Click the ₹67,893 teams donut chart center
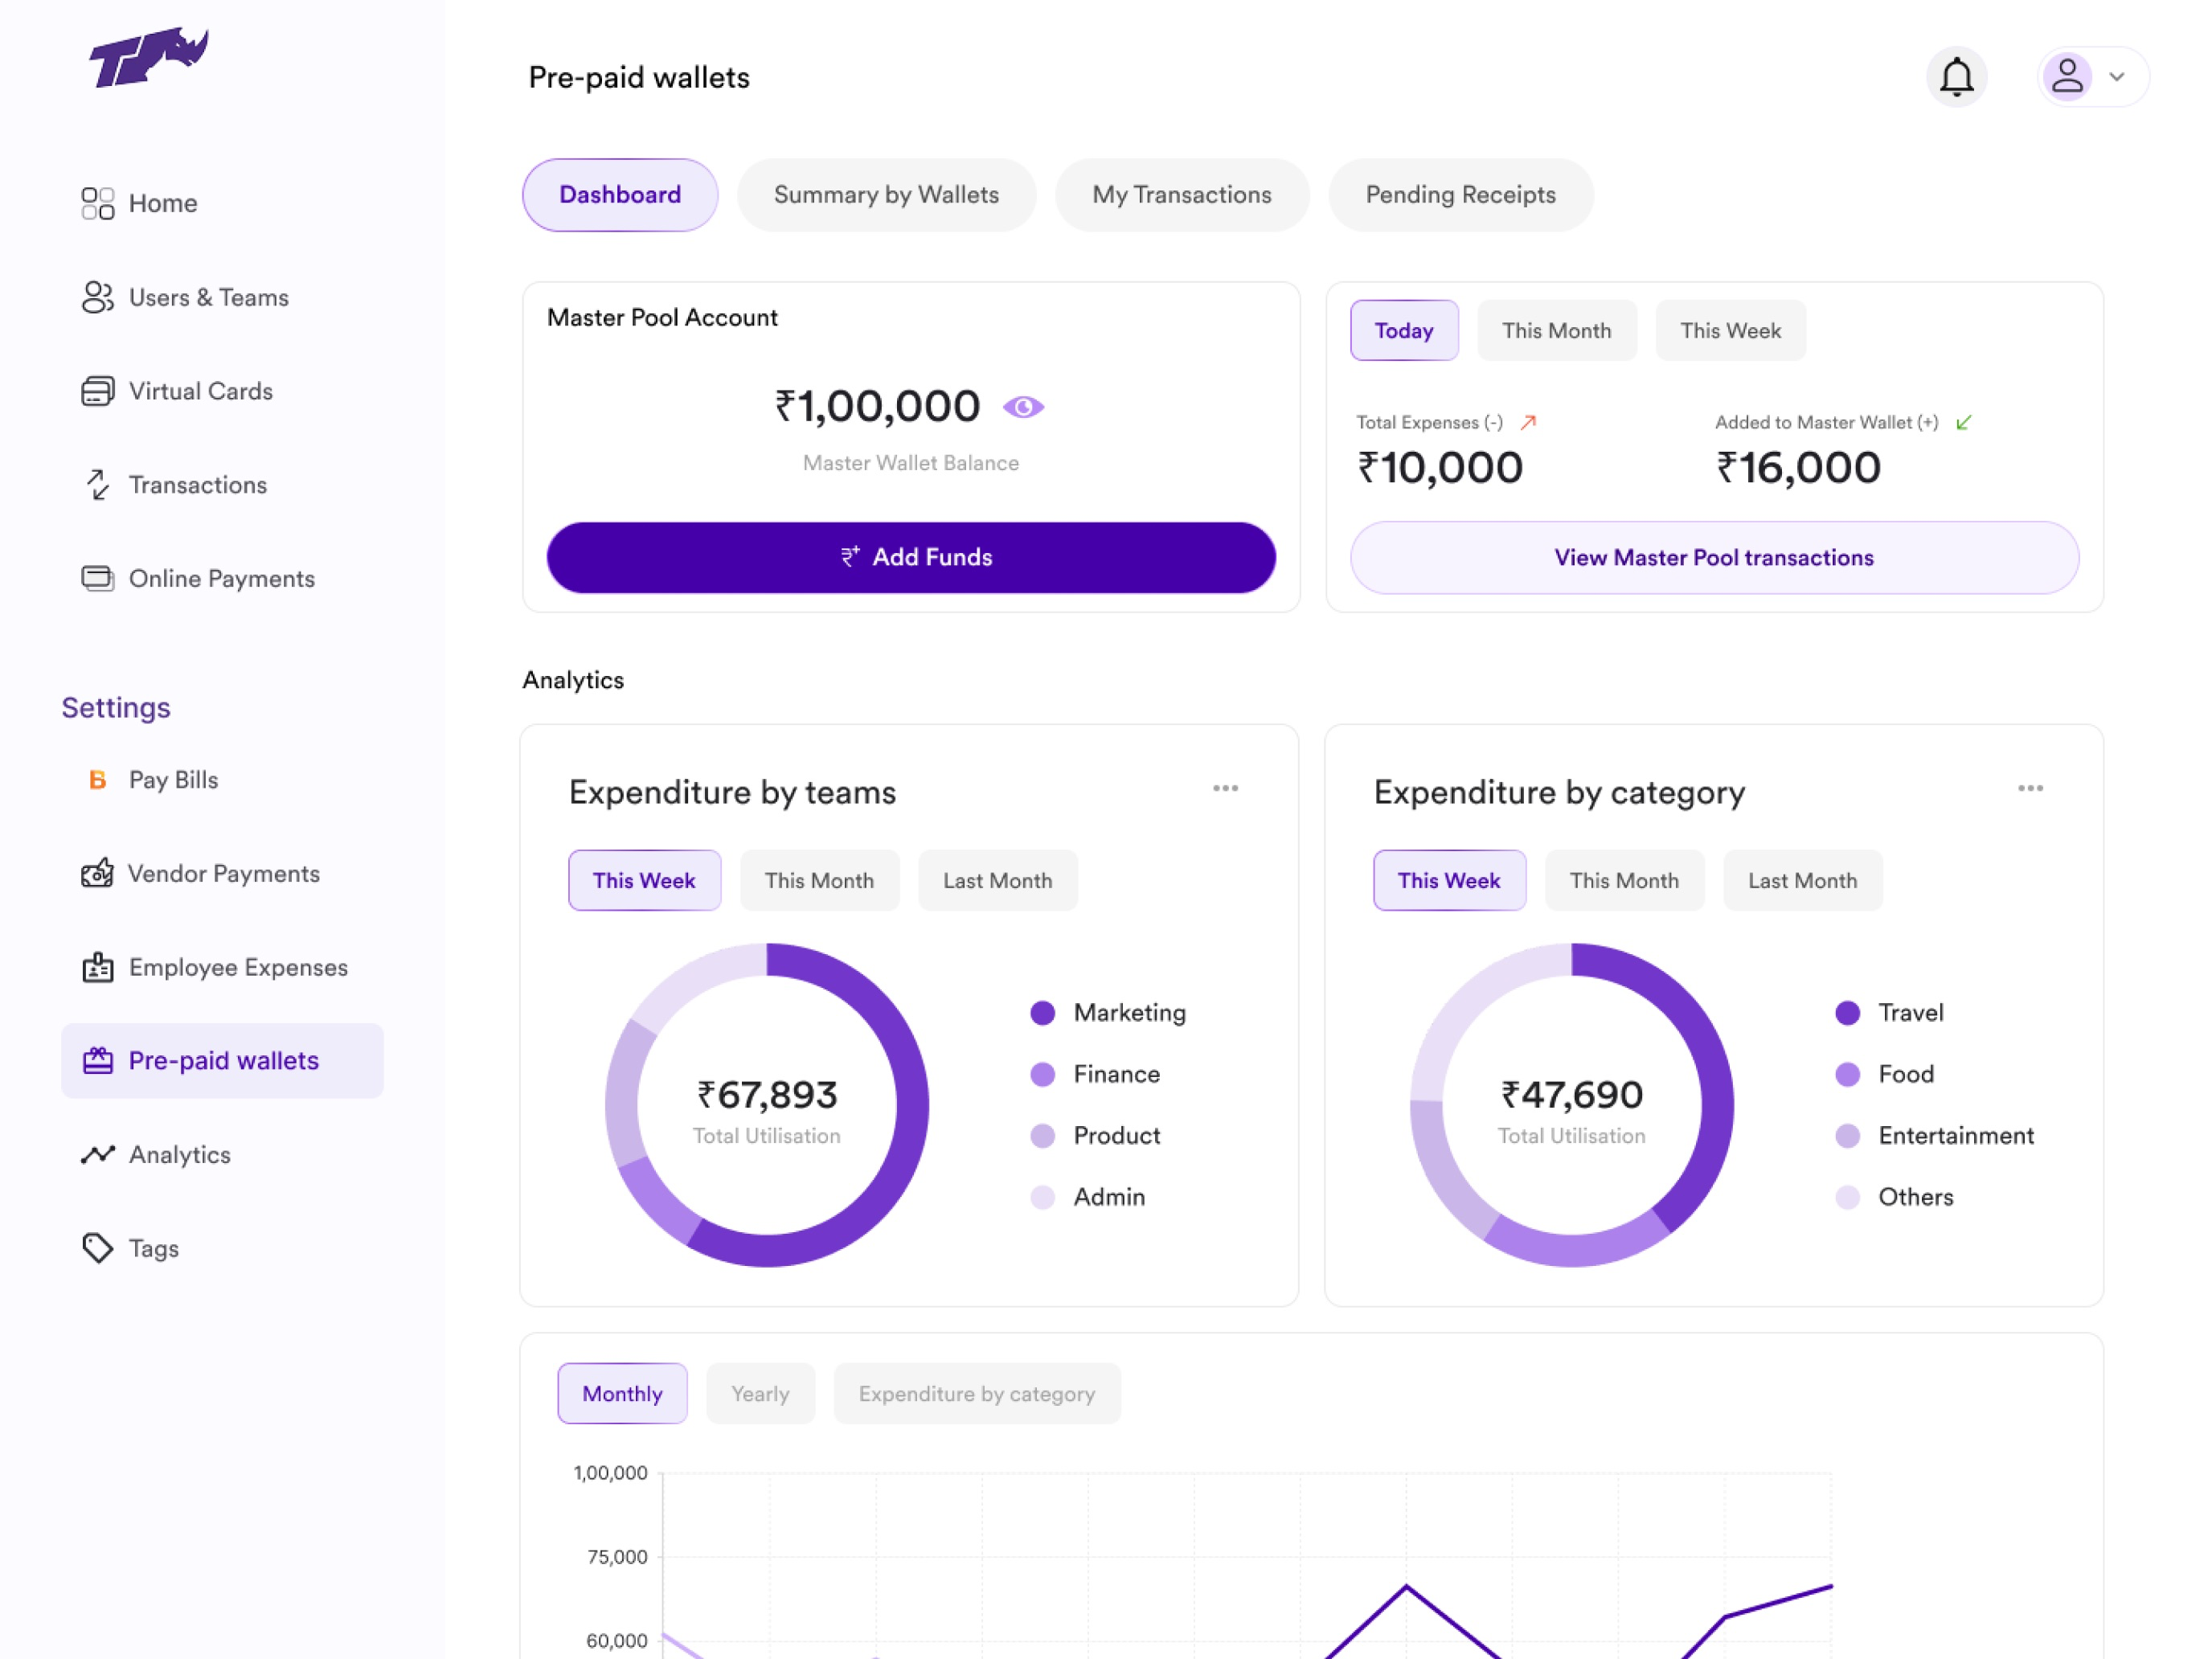2212x1659 pixels. click(x=767, y=1105)
